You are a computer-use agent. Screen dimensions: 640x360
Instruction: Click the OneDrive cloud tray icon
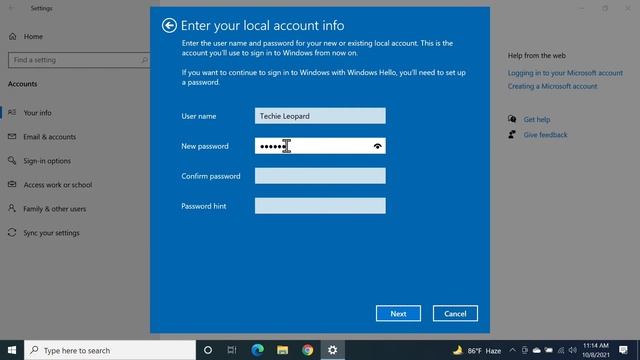(x=537, y=350)
